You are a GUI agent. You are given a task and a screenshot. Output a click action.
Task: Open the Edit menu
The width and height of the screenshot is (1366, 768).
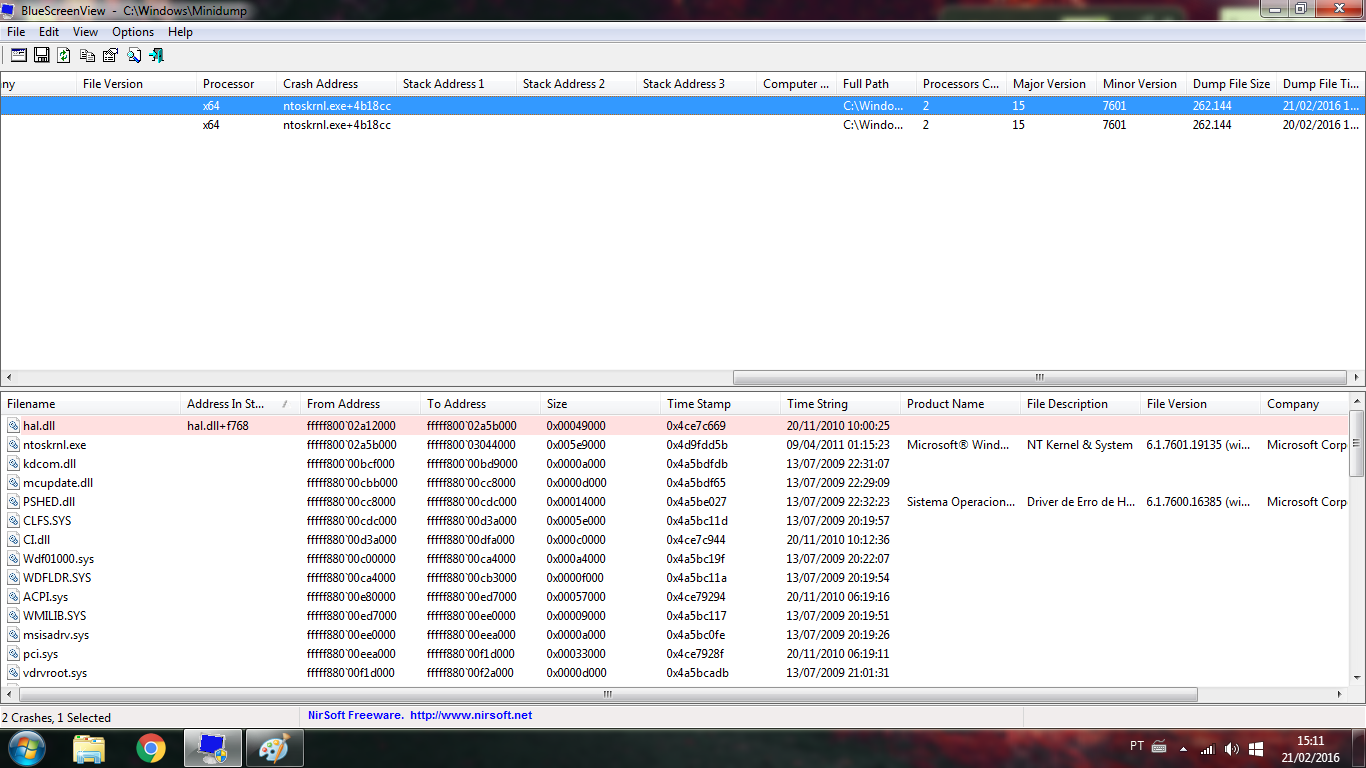click(x=49, y=32)
